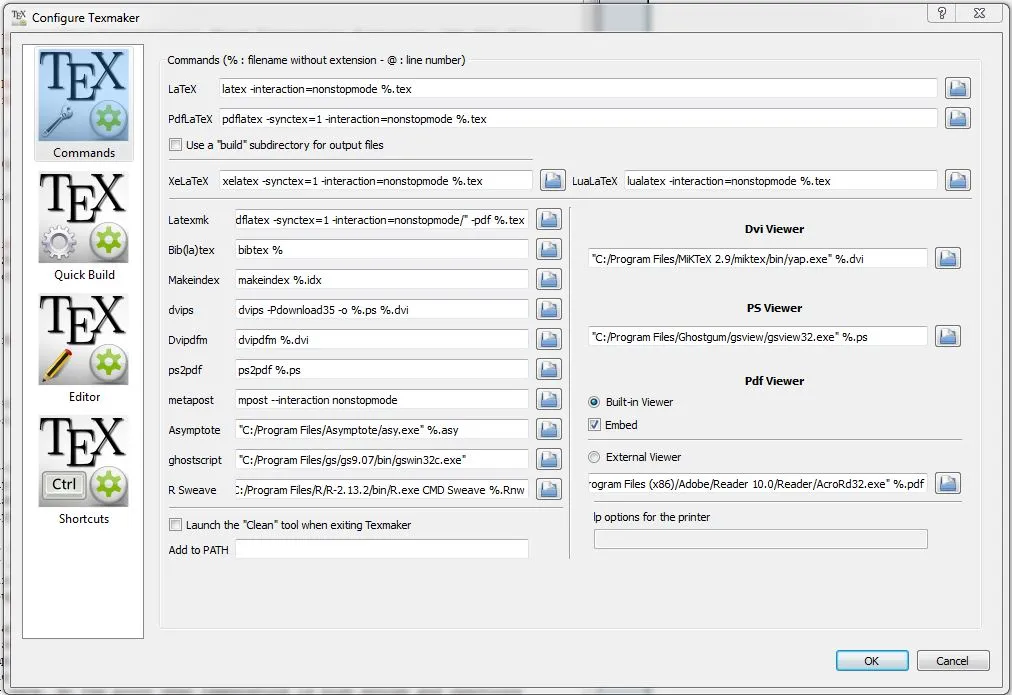1012x695 pixels.
Task: Browse for the PS Viewer executable
Action: point(947,336)
